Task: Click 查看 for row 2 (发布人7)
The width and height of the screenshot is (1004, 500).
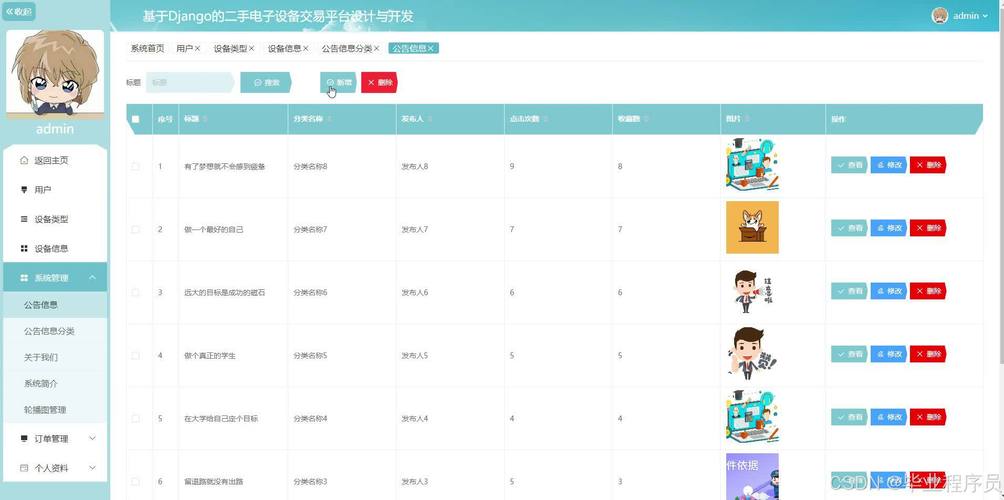Action: (x=849, y=228)
